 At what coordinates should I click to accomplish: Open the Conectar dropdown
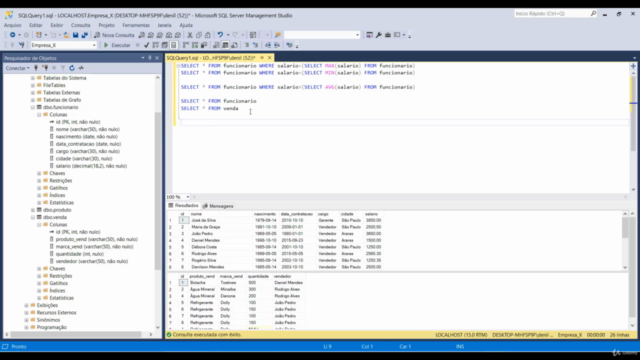[17, 68]
